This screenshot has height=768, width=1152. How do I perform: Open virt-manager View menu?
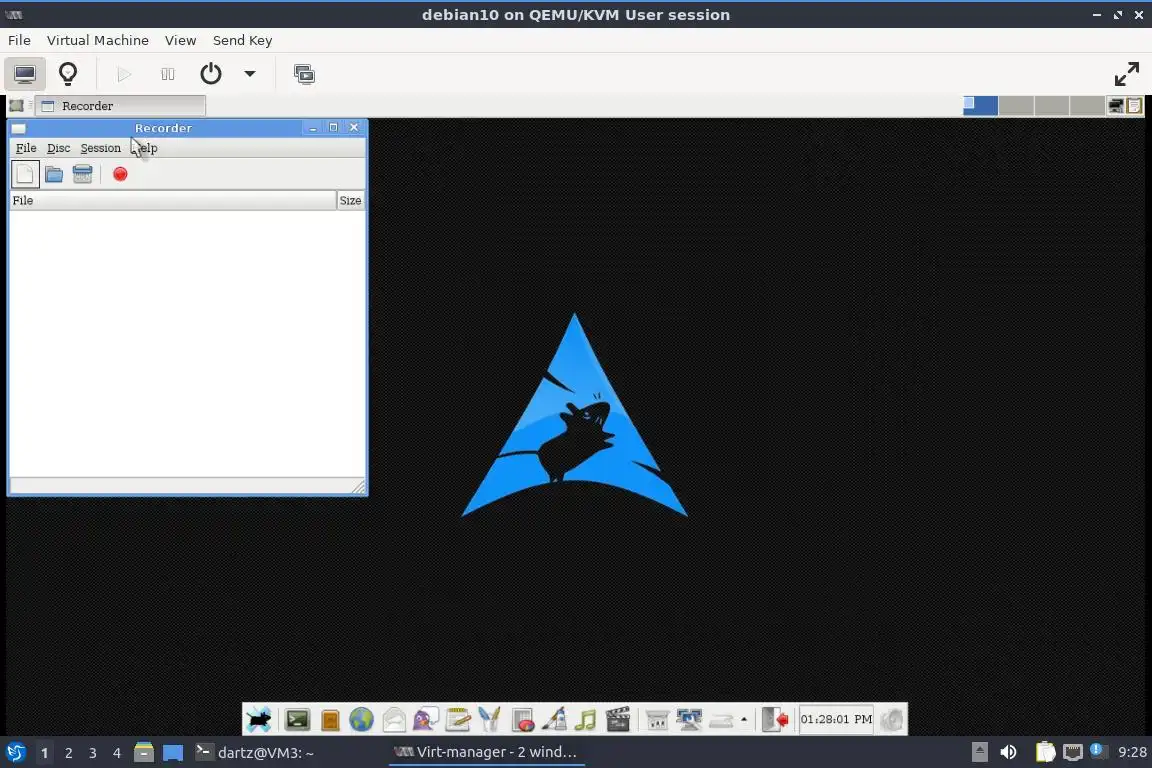180,40
